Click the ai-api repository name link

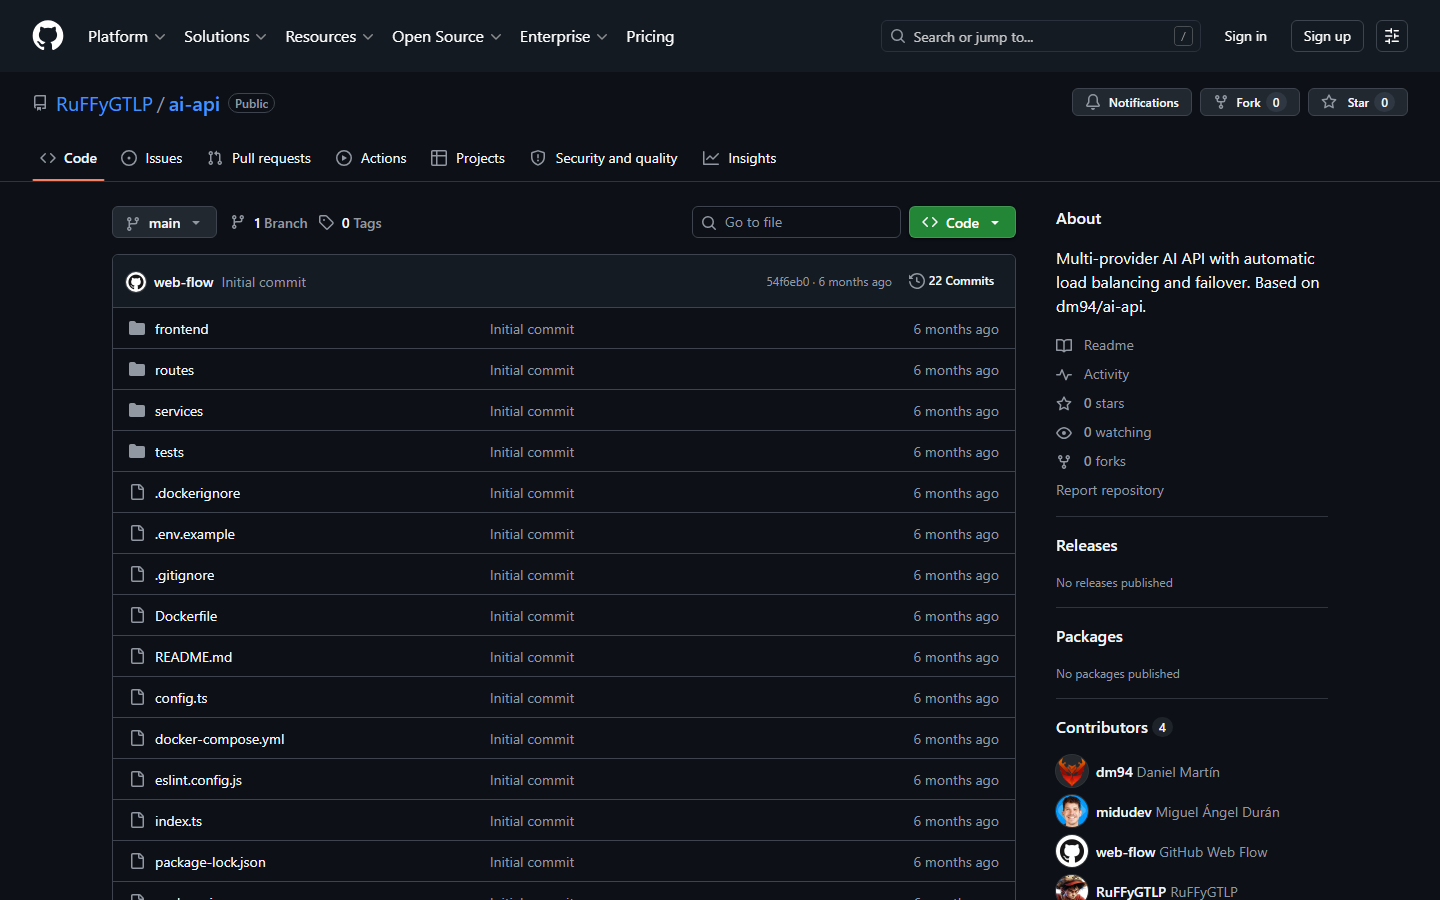tap(194, 104)
